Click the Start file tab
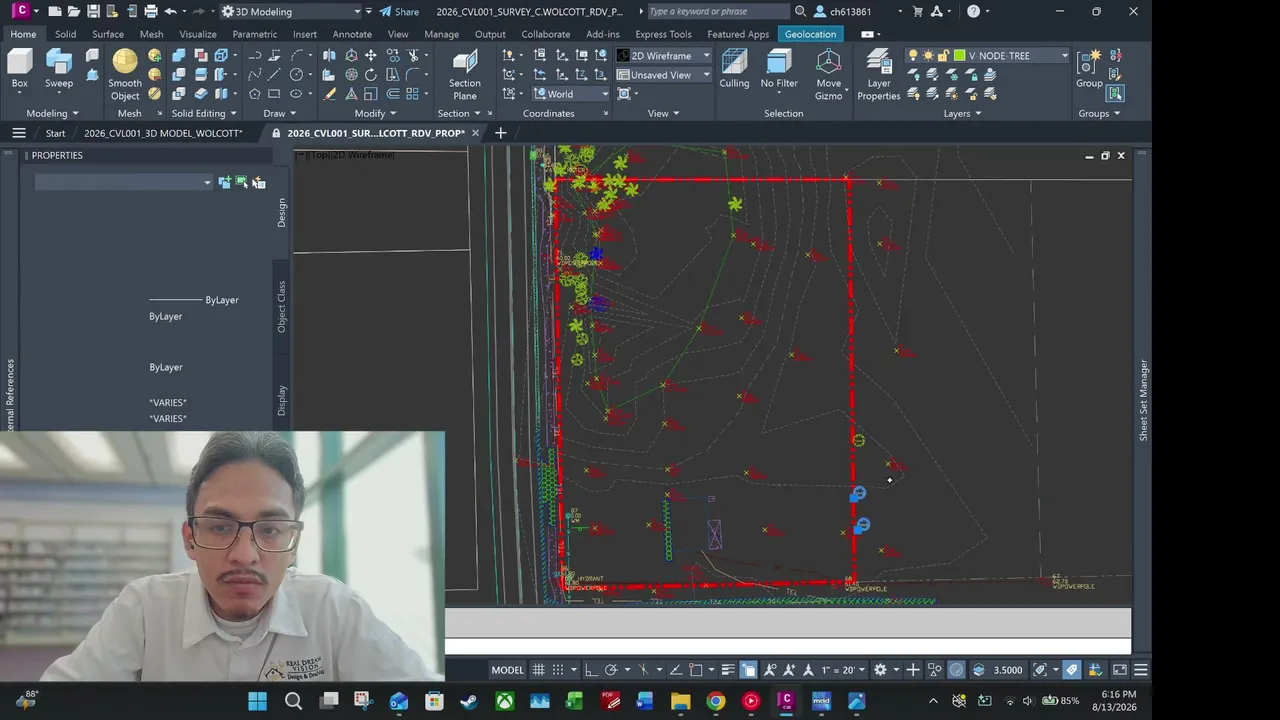Viewport: 1280px width, 720px height. tap(55, 133)
